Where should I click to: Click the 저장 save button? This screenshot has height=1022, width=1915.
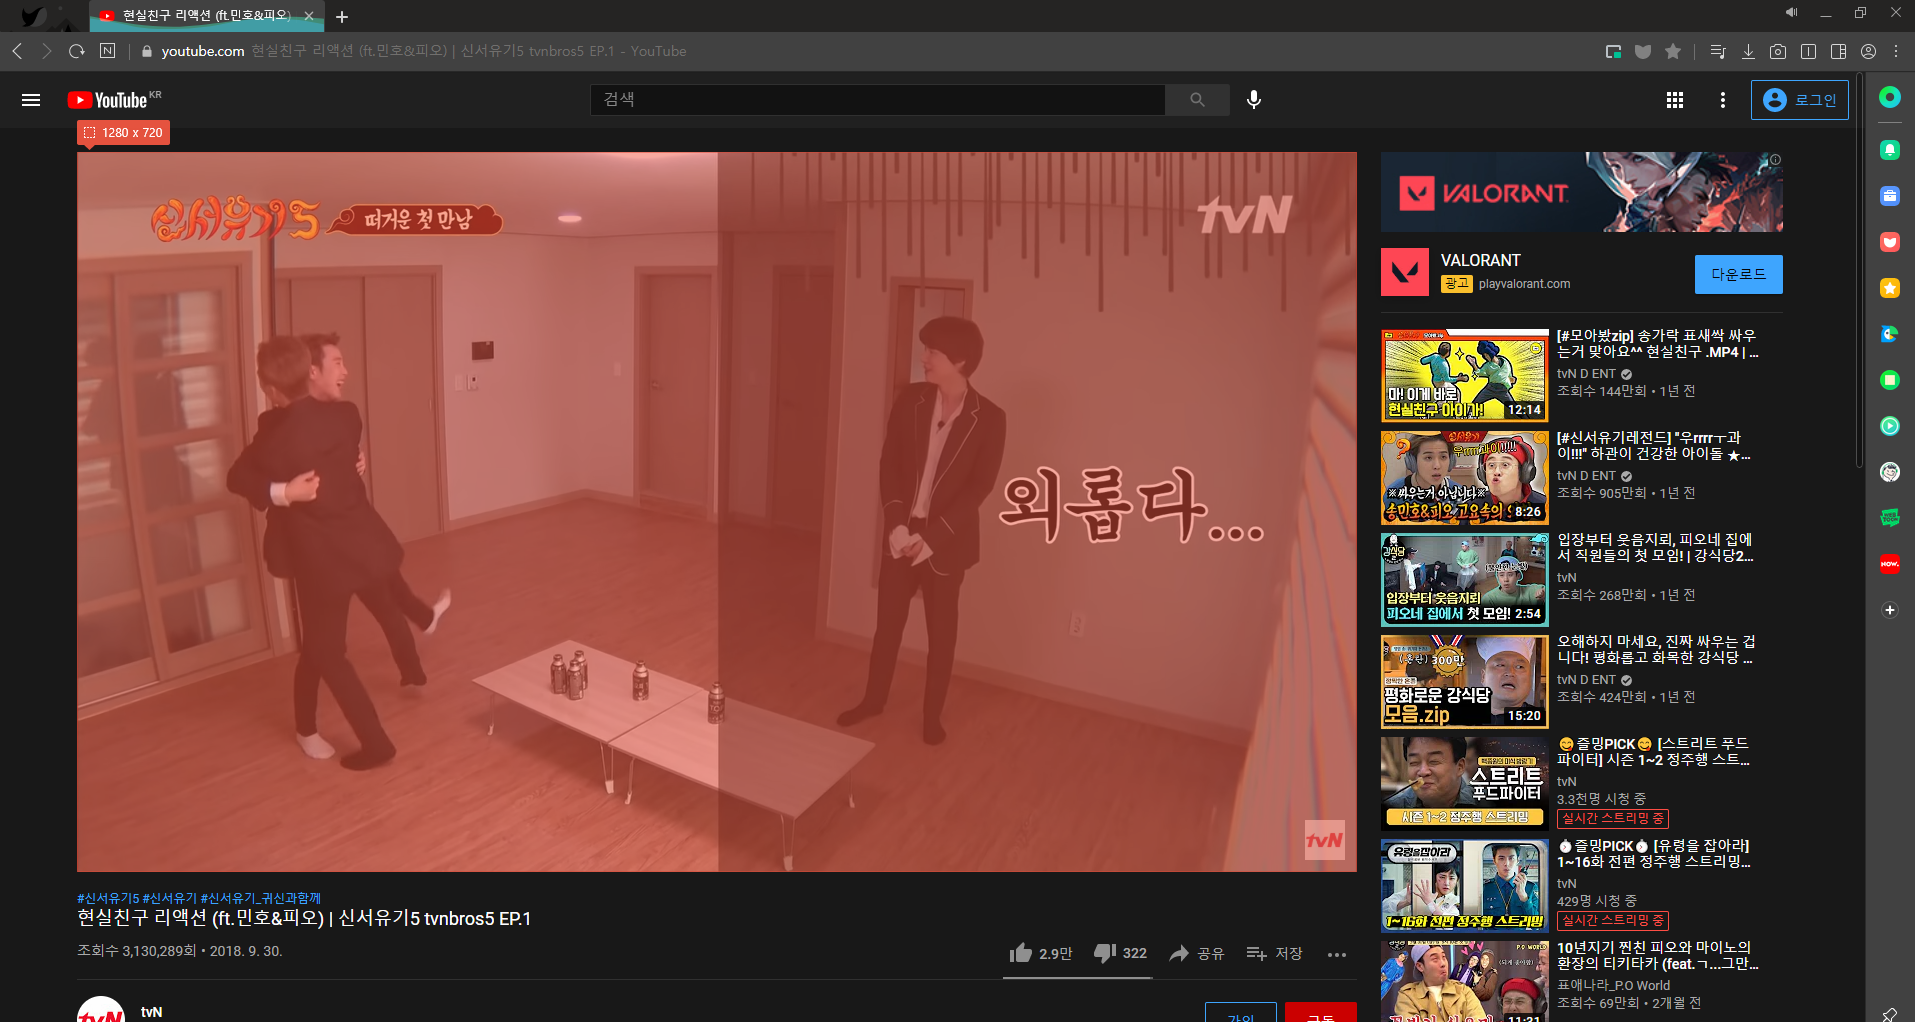[1274, 953]
